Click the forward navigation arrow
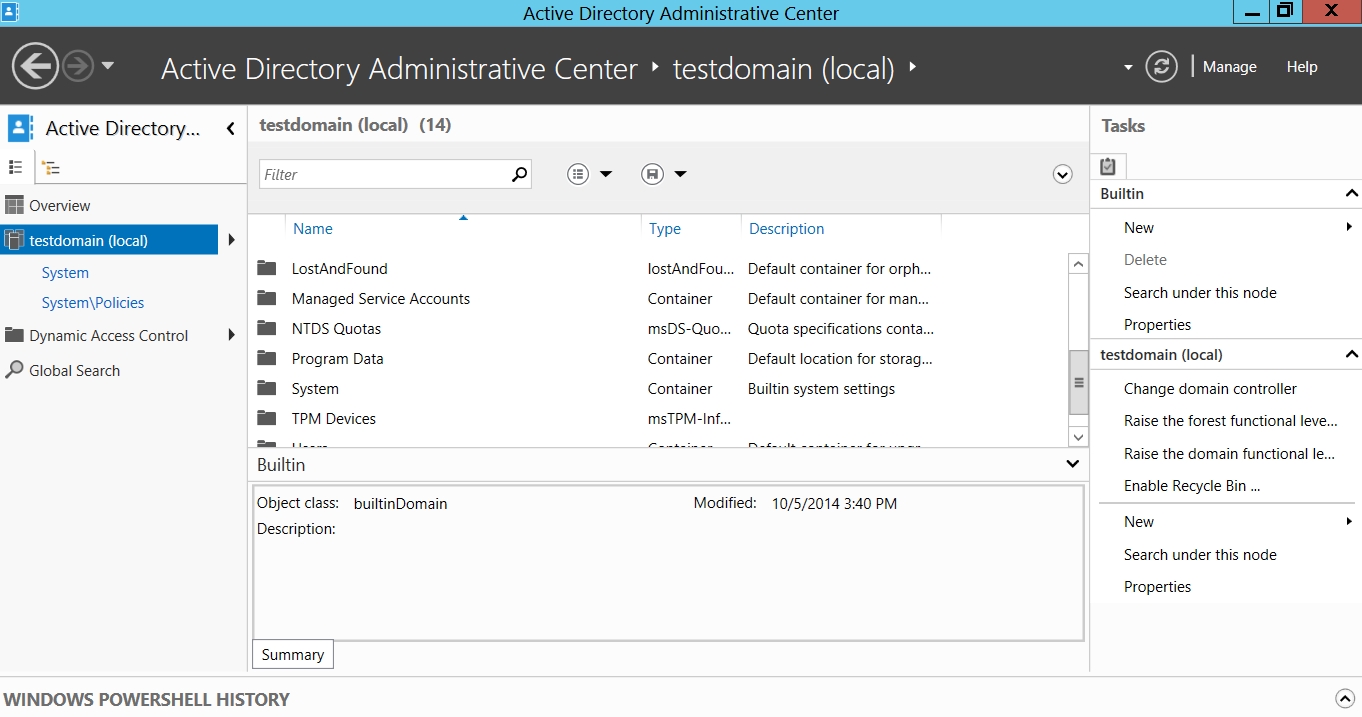The height and width of the screenshot is (717, 1362). (78, 67)
